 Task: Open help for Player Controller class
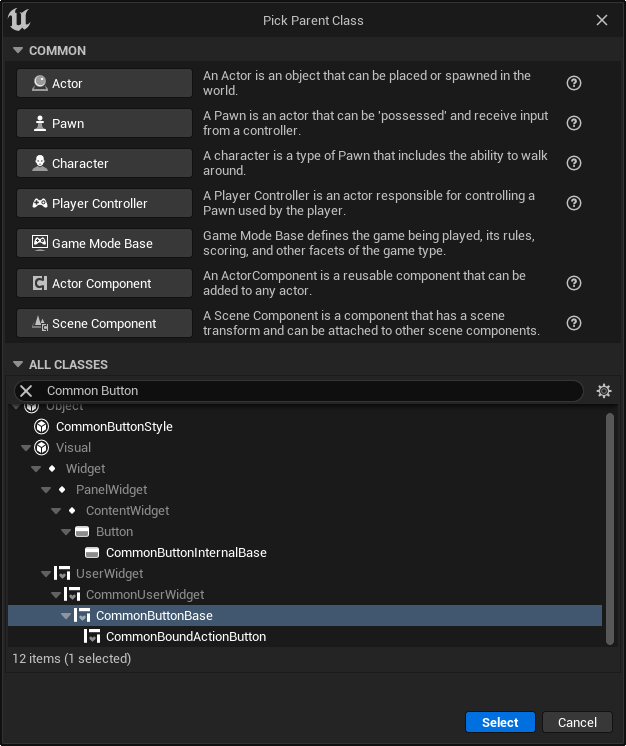pyautogui.click(x=574, y=203)
